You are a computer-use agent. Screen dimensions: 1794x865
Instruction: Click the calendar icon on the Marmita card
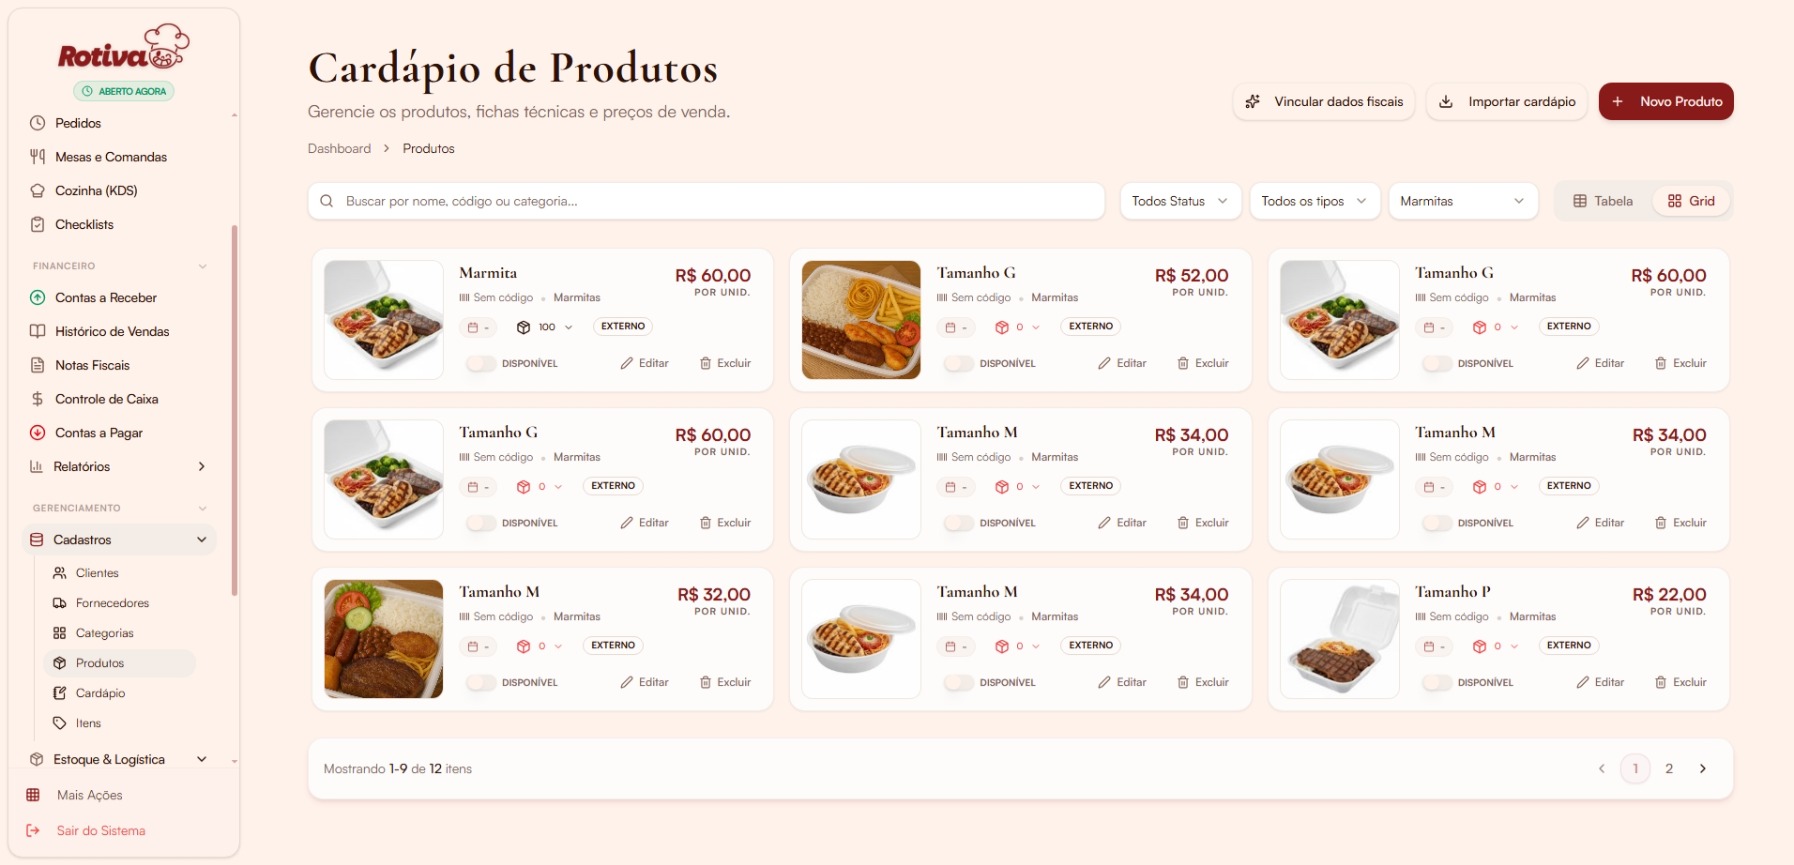pos(473,327)
